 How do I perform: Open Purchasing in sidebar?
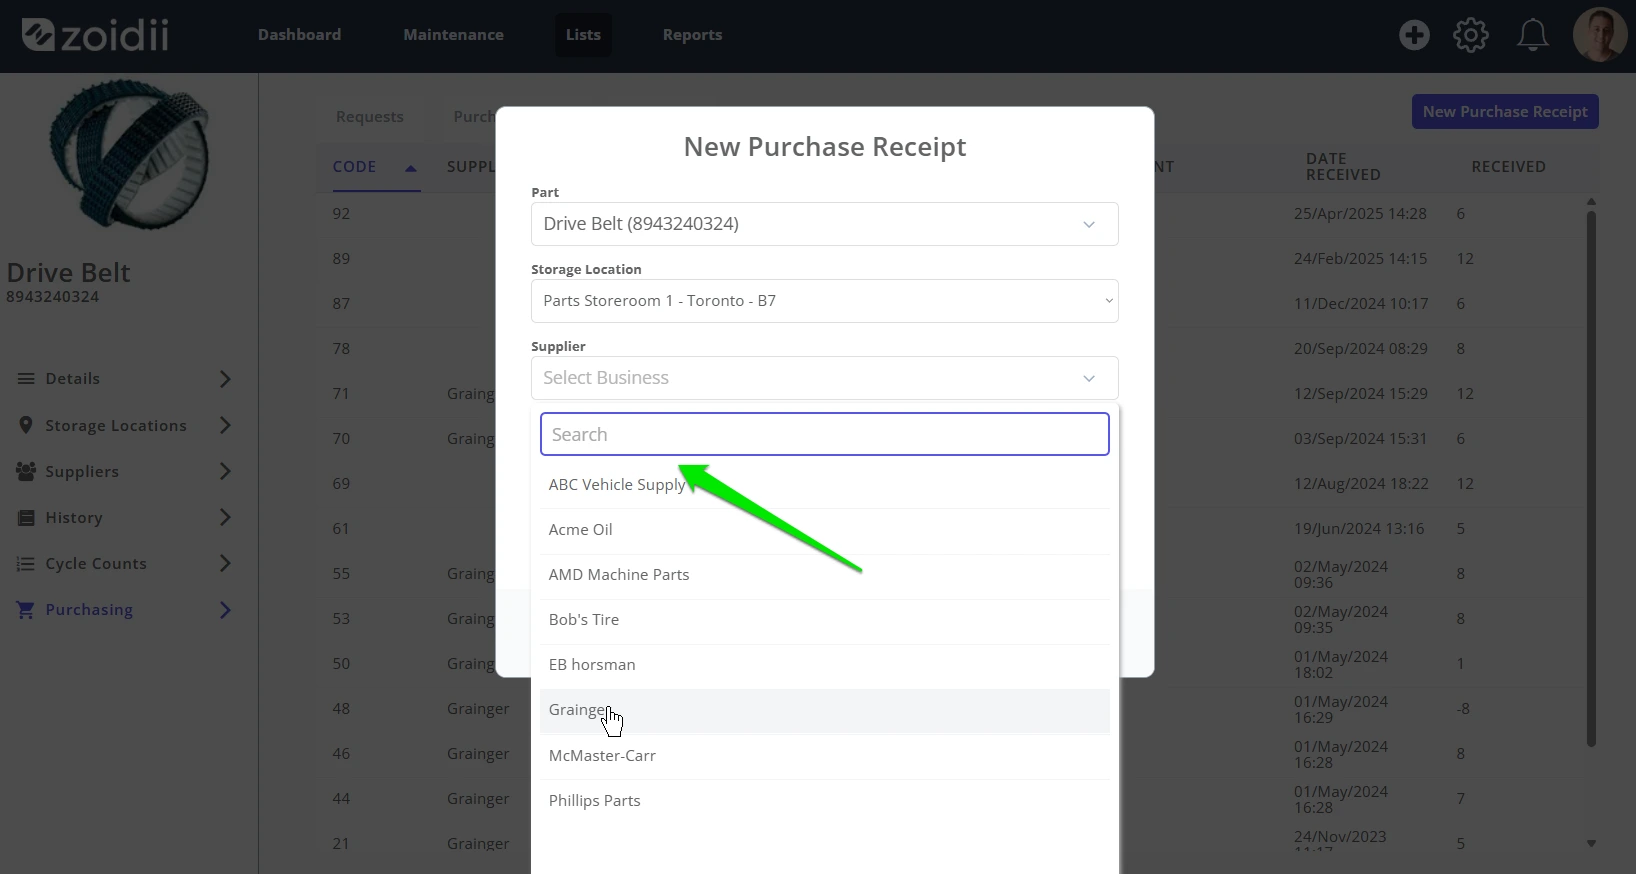click(x=89, y=610)
